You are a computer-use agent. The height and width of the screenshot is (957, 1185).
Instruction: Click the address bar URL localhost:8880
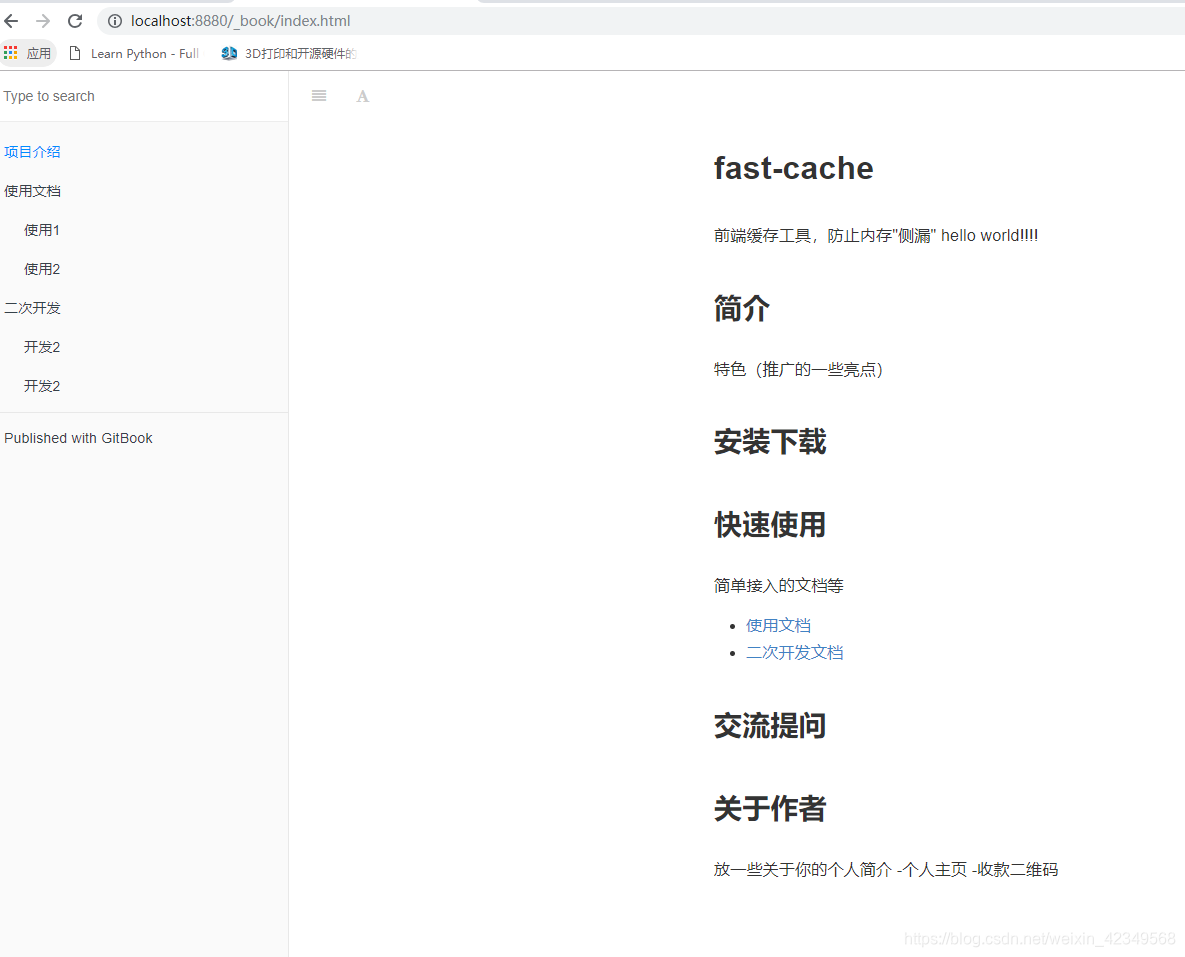pos(240,21)
